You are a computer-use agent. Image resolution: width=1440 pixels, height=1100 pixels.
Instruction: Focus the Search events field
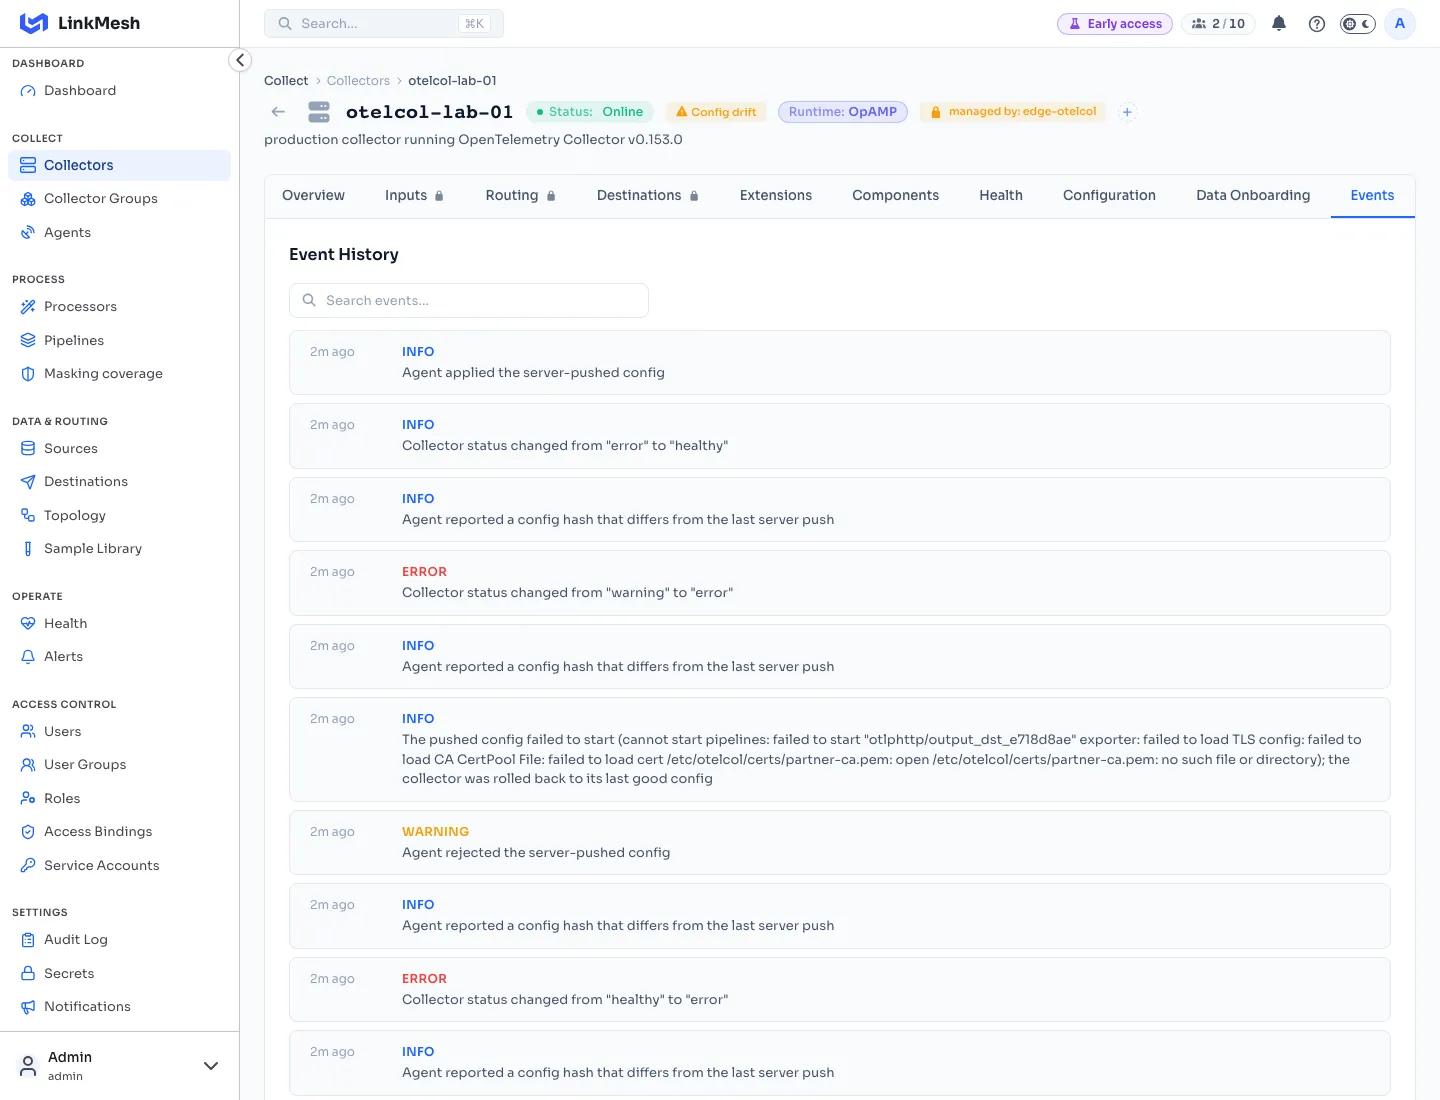pyautogui.click(x=469, y=300)
